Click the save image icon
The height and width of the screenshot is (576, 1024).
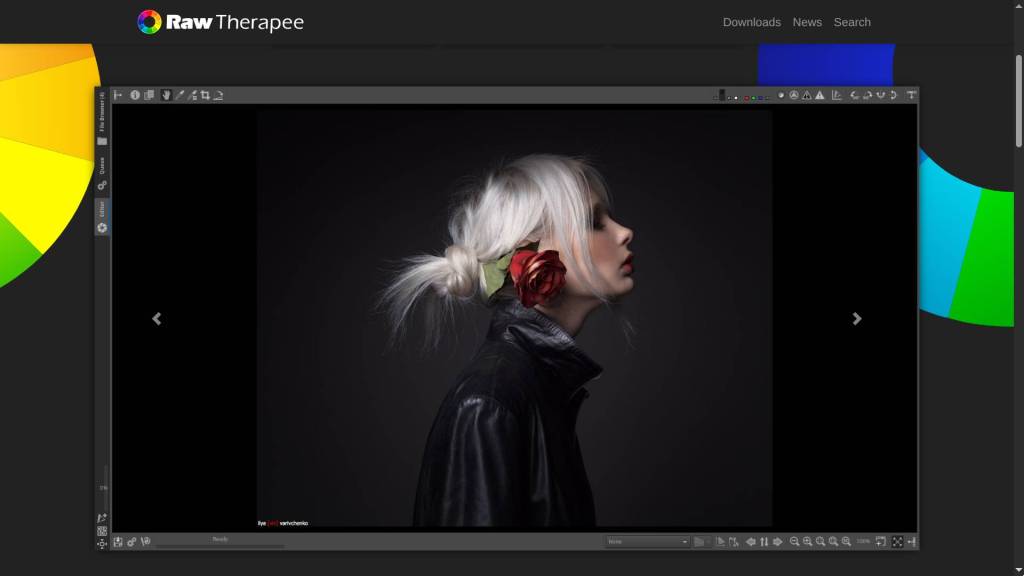[118, 542]
